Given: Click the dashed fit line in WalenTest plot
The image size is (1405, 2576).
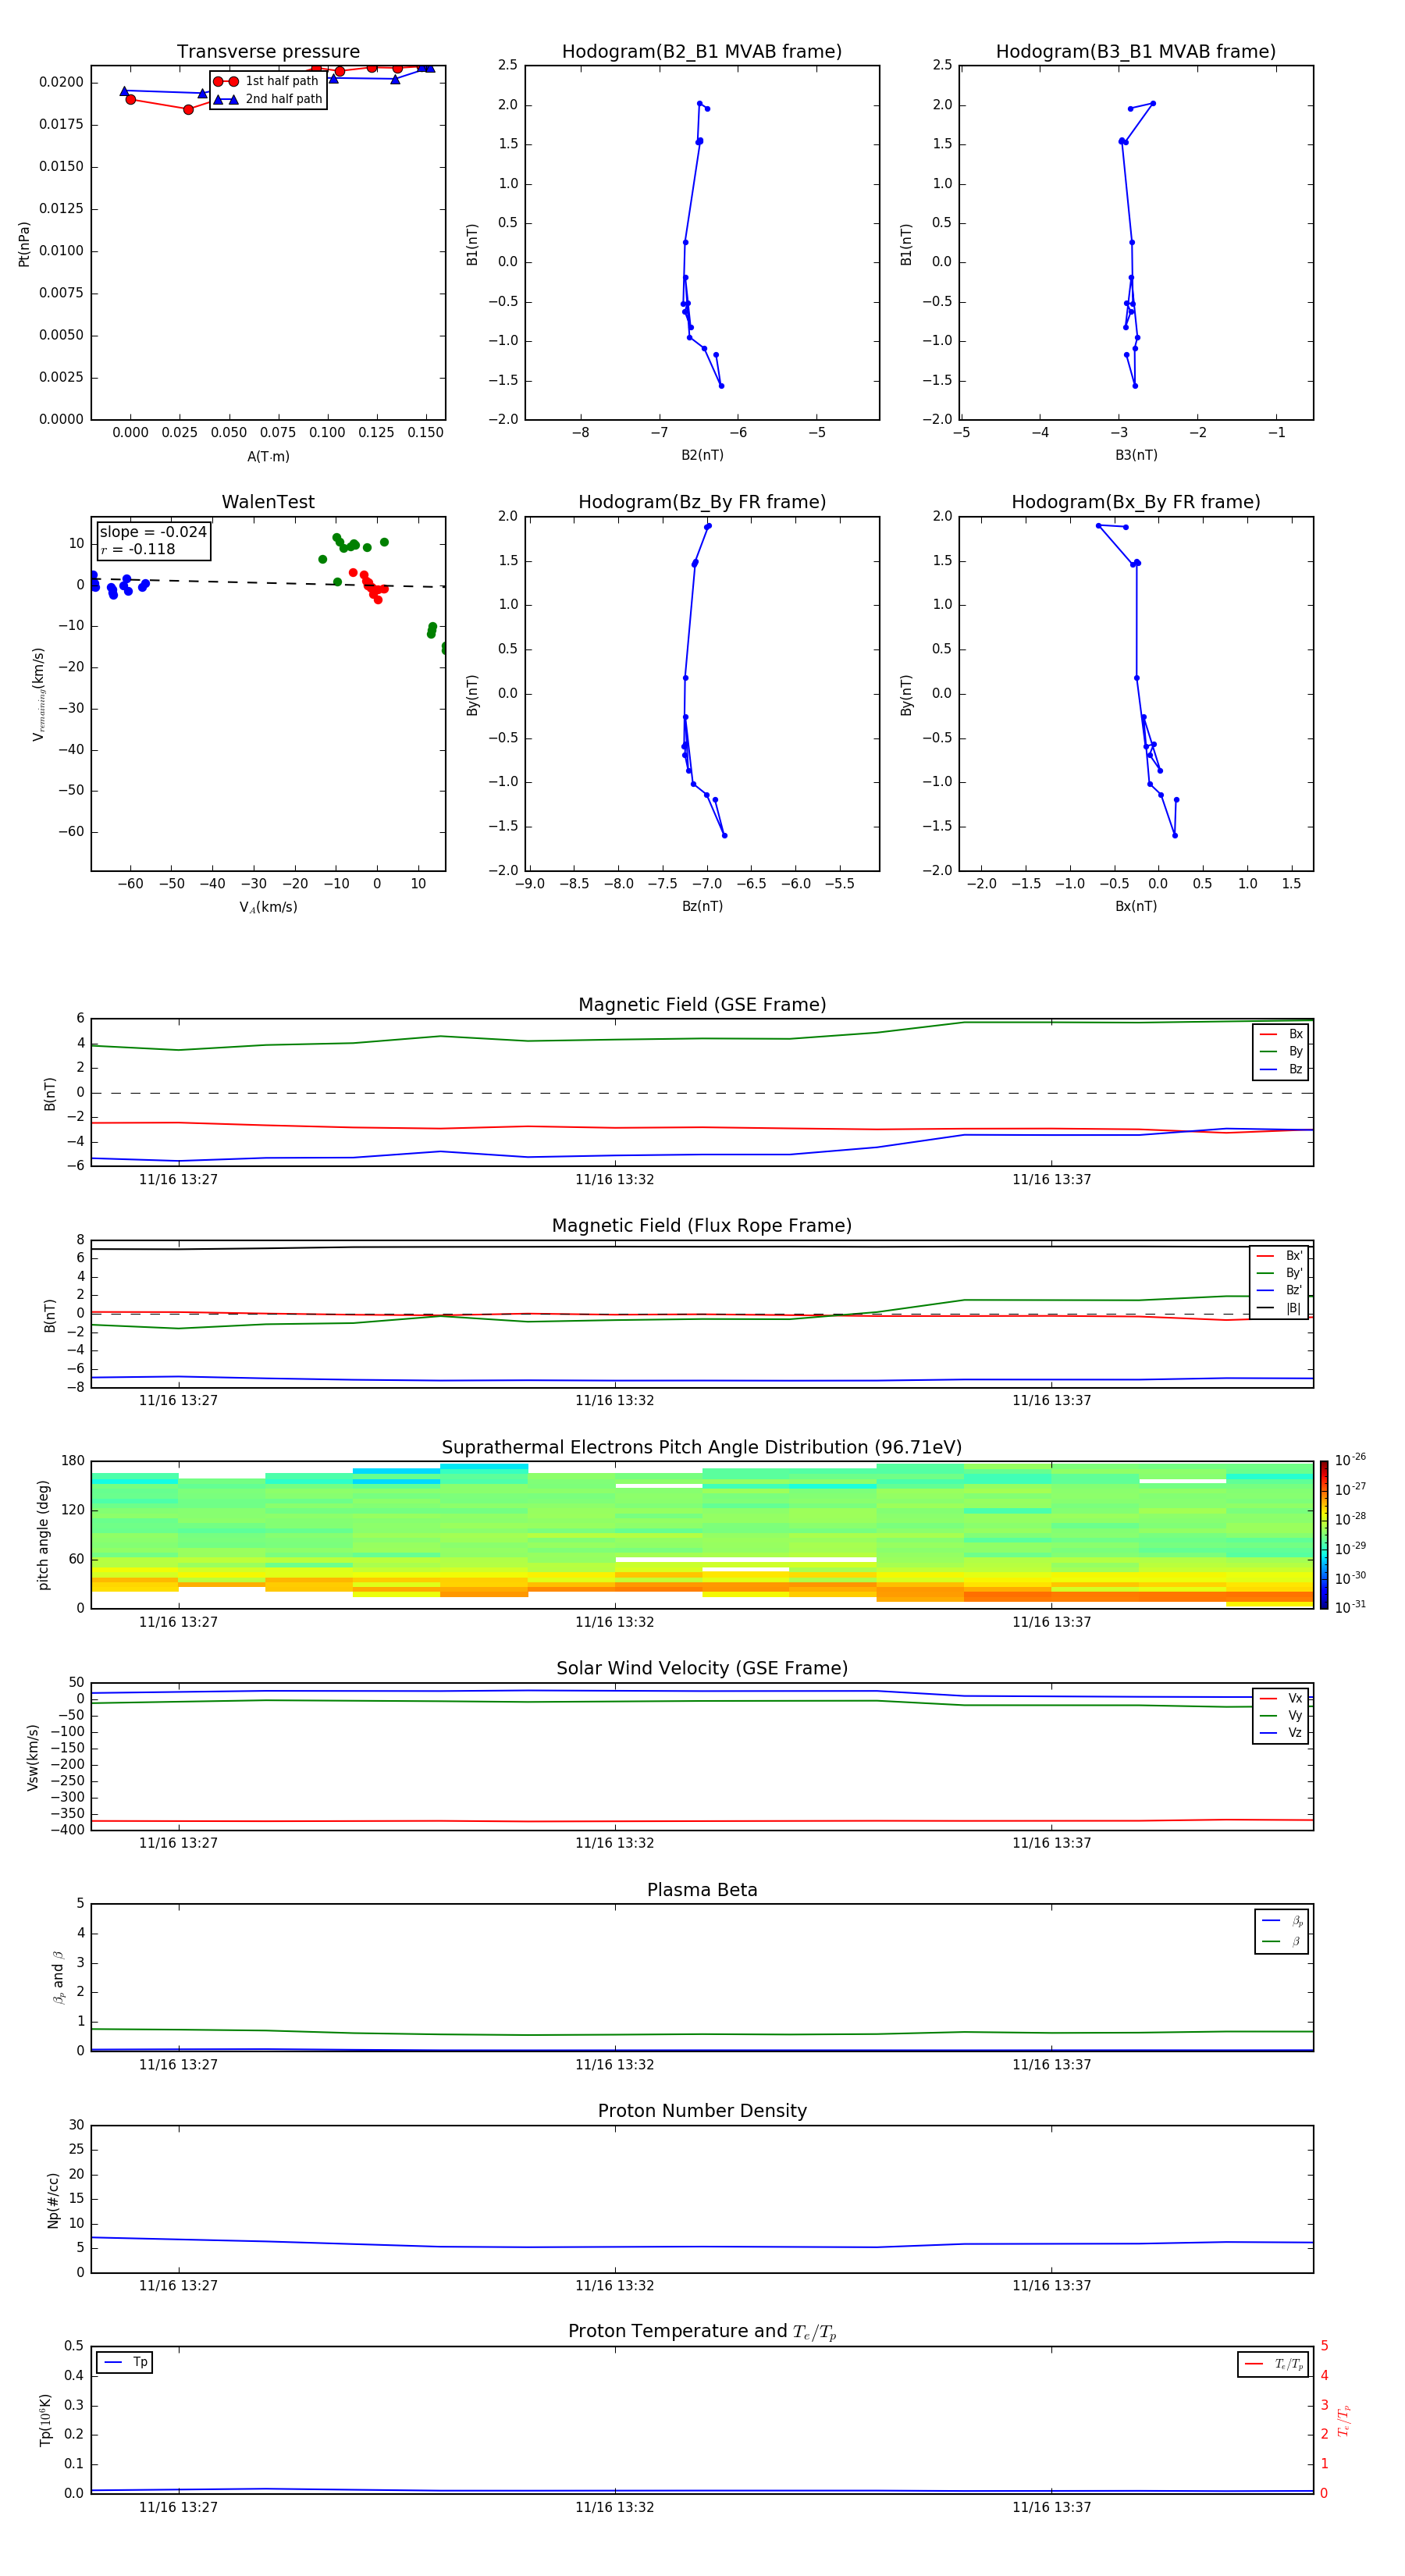Looking at the screenshot, I should pos(268,582).
